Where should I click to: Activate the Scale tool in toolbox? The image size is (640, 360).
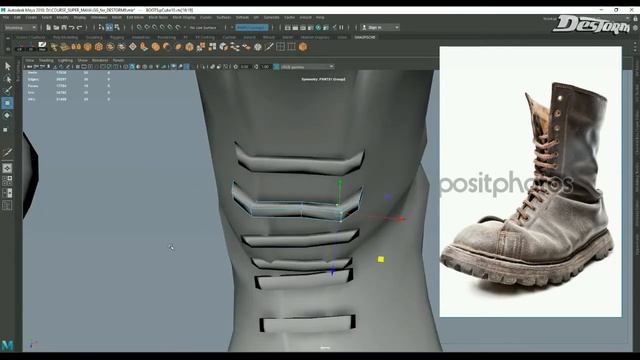tap(6, 130)
